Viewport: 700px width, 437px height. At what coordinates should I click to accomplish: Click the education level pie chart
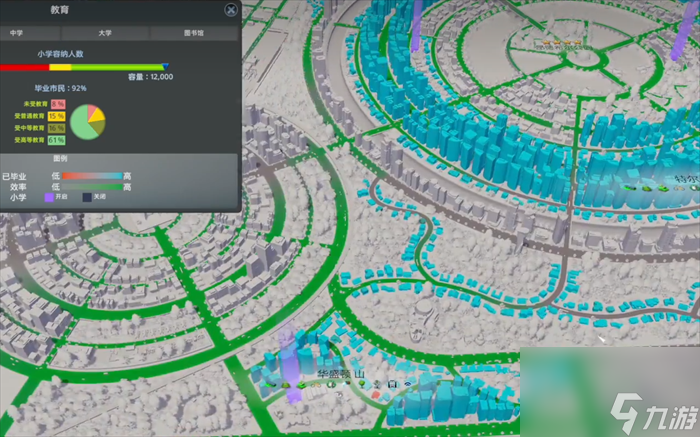[88, 122]
